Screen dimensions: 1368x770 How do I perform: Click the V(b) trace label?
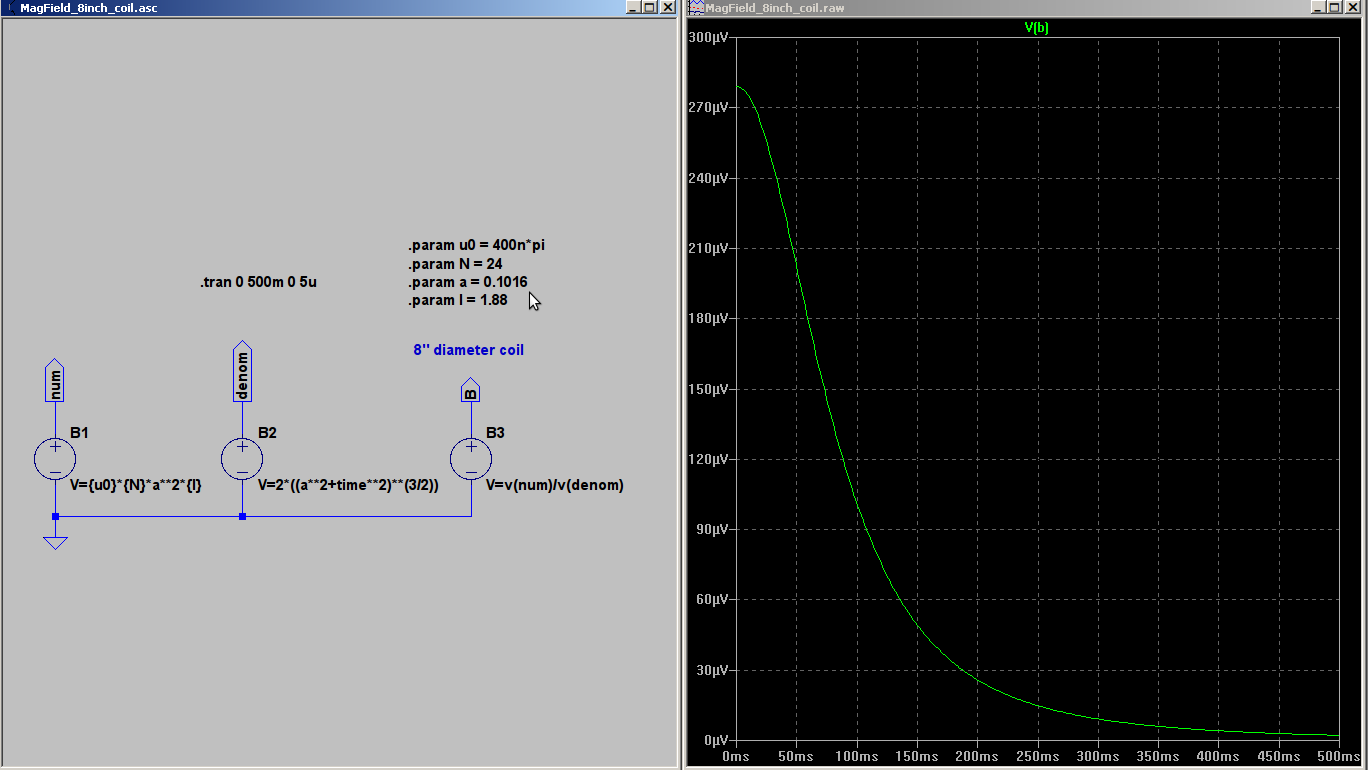(x=1036, y=28)
